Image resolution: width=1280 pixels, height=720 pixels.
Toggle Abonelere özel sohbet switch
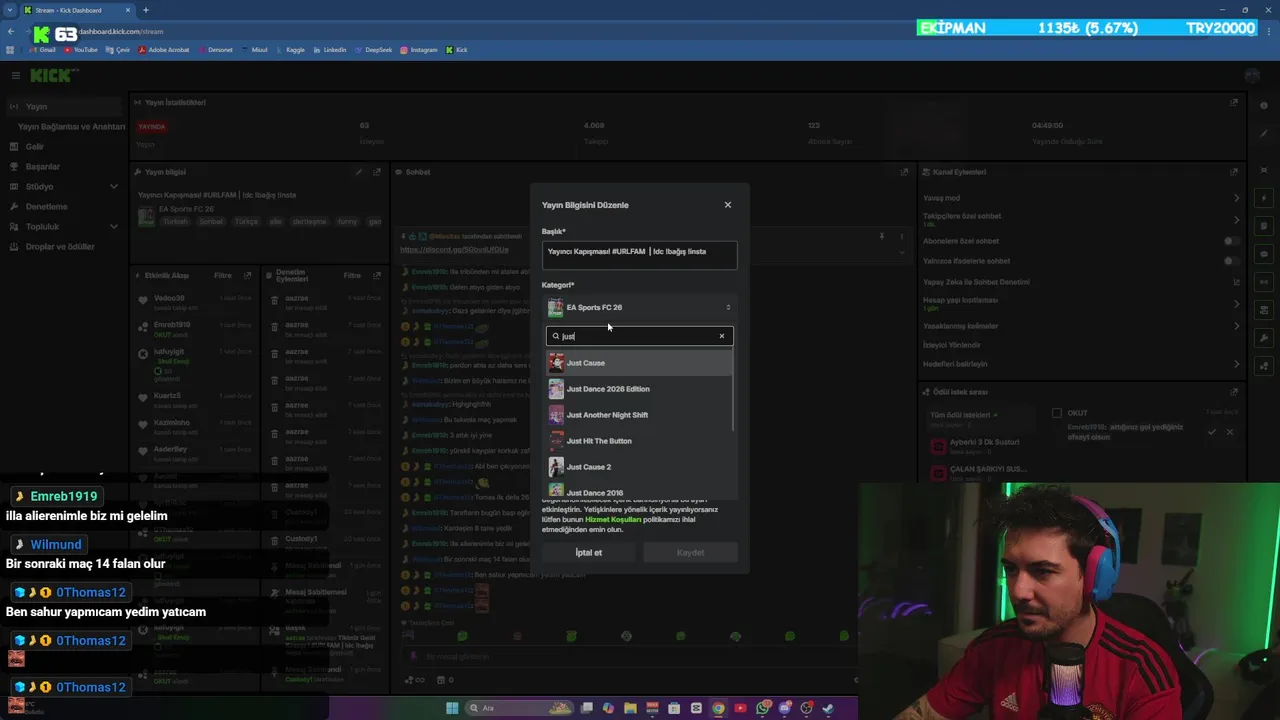[1232, 241]
